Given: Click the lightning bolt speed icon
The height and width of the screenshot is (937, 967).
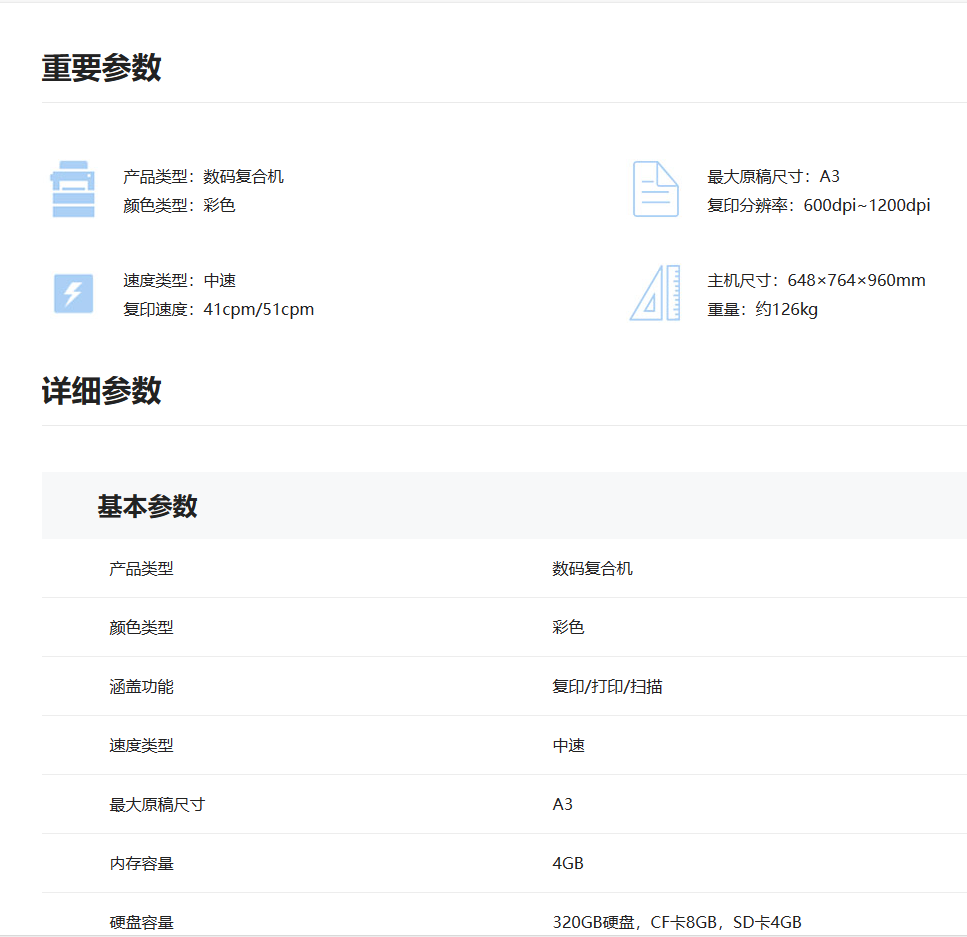Looking at the screenshot, I should coord(73,294).
